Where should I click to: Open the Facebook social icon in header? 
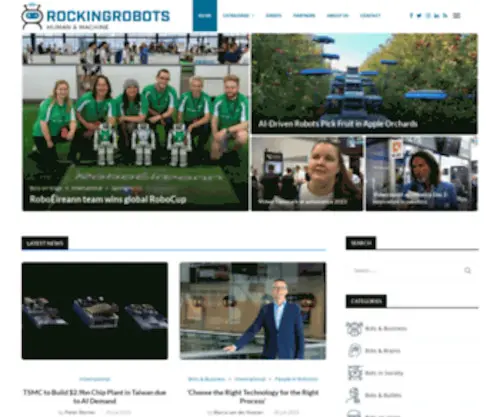tap(411, 16)
